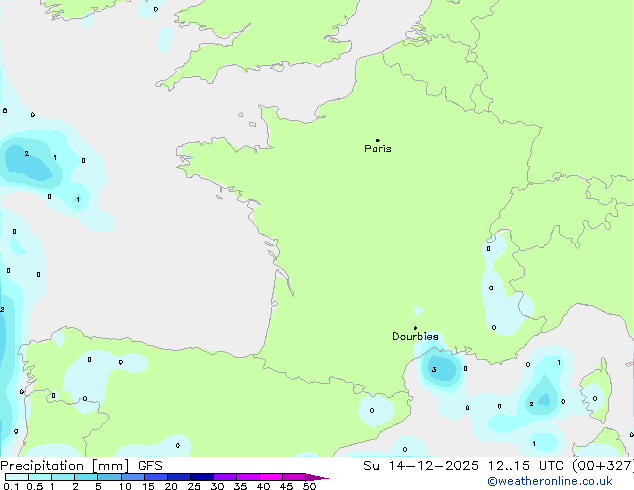Viewport: 634px width, 490px height.
Task: Pick the 40–45 mm legend color swatch
Action: click(x=271, y=477)
